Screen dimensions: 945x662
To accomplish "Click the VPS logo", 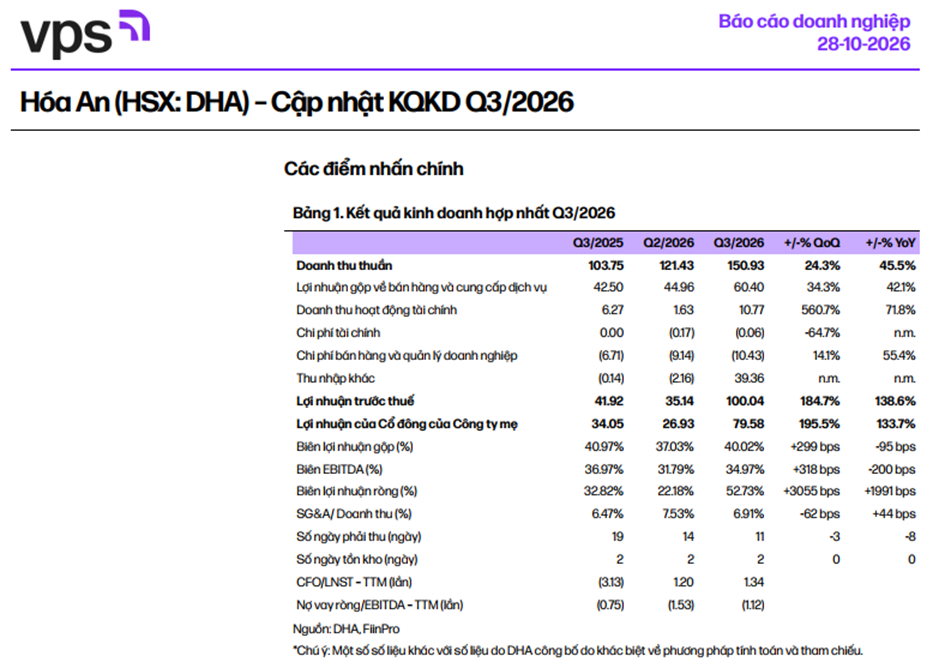I will [x=85, y=33].
